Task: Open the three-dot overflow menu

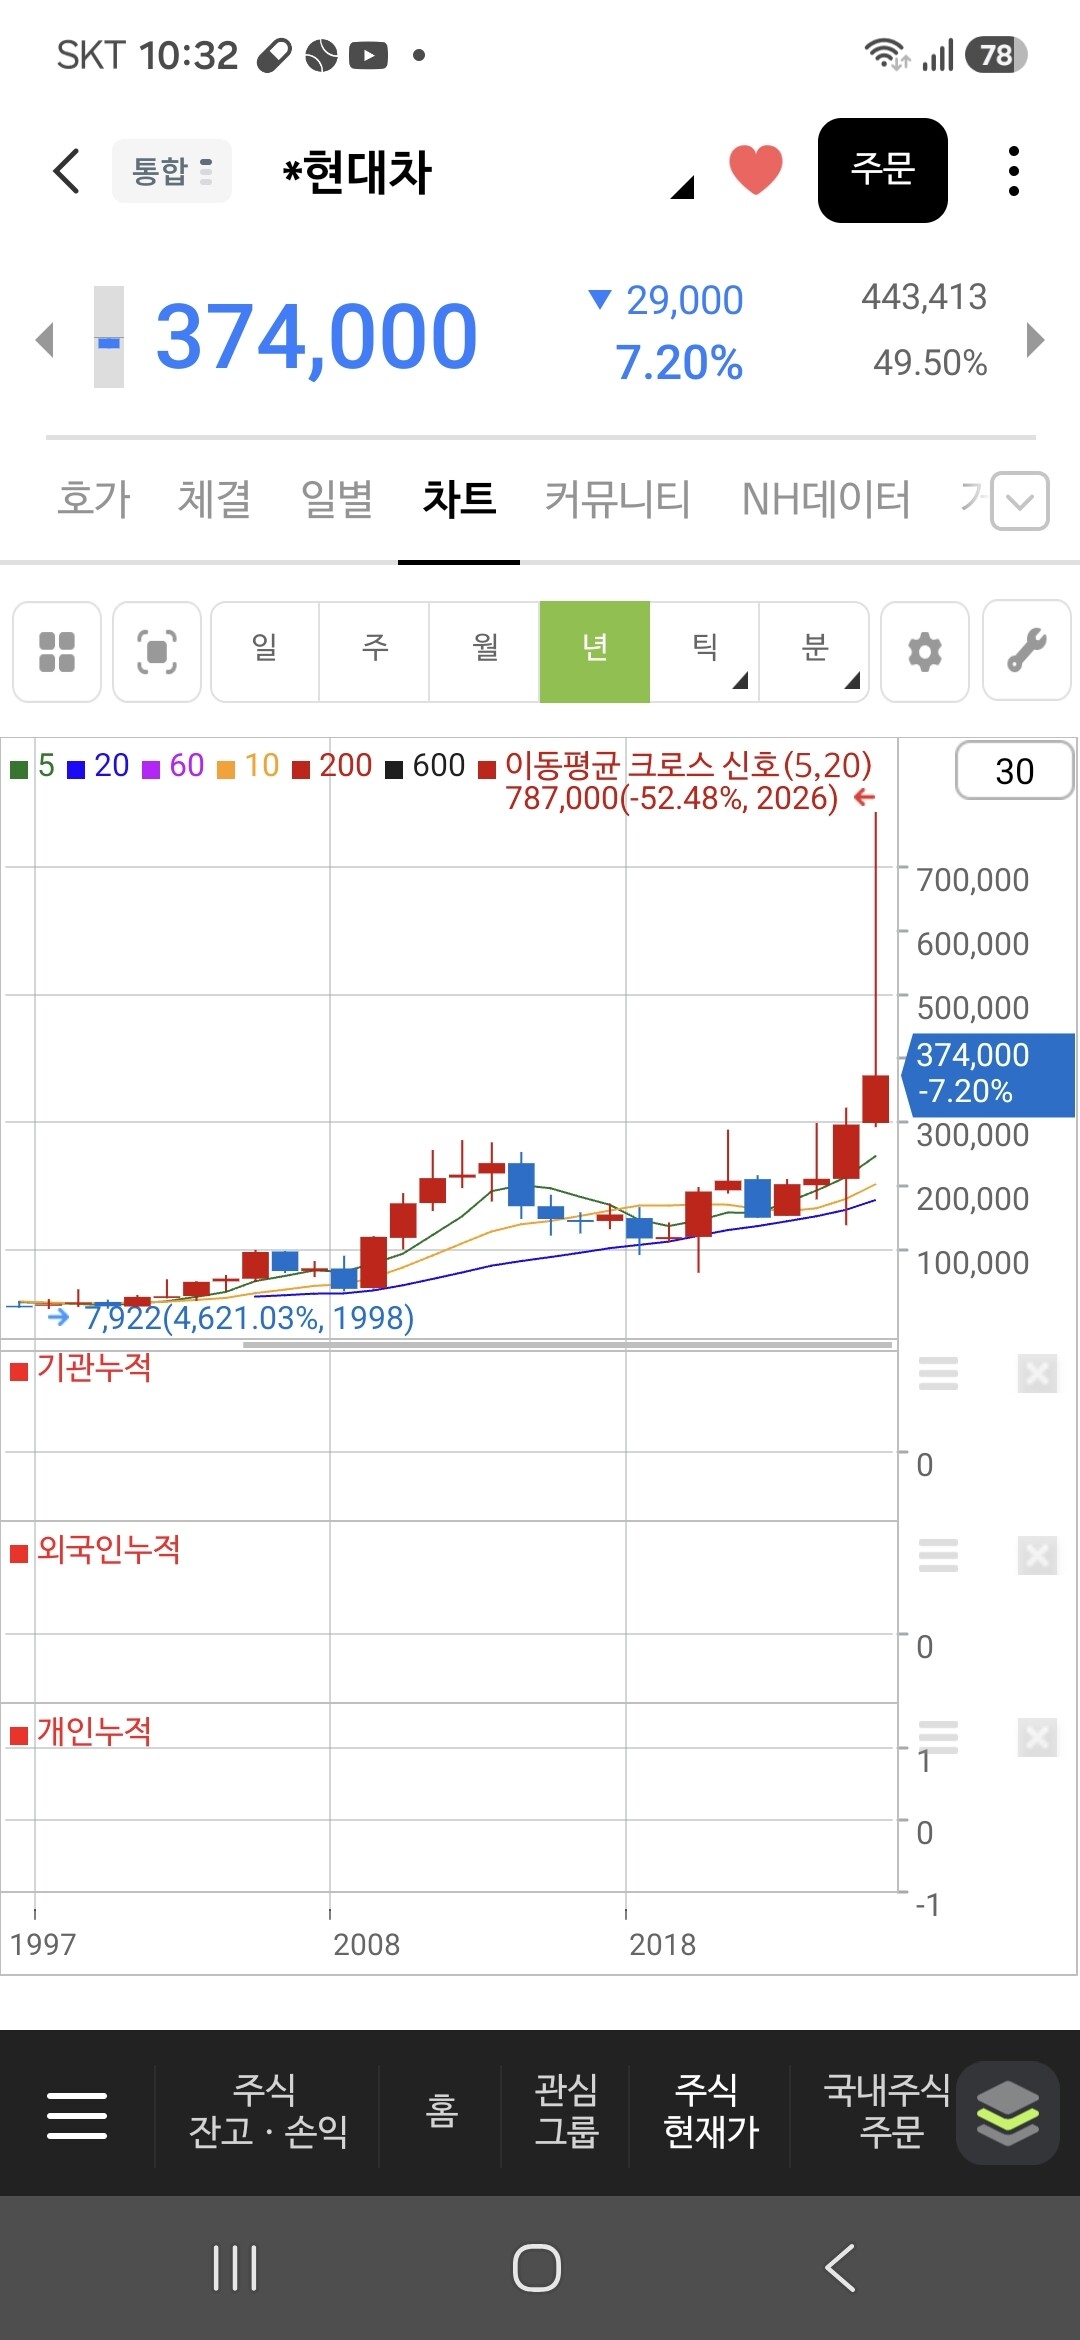Action: [1014, 171]
